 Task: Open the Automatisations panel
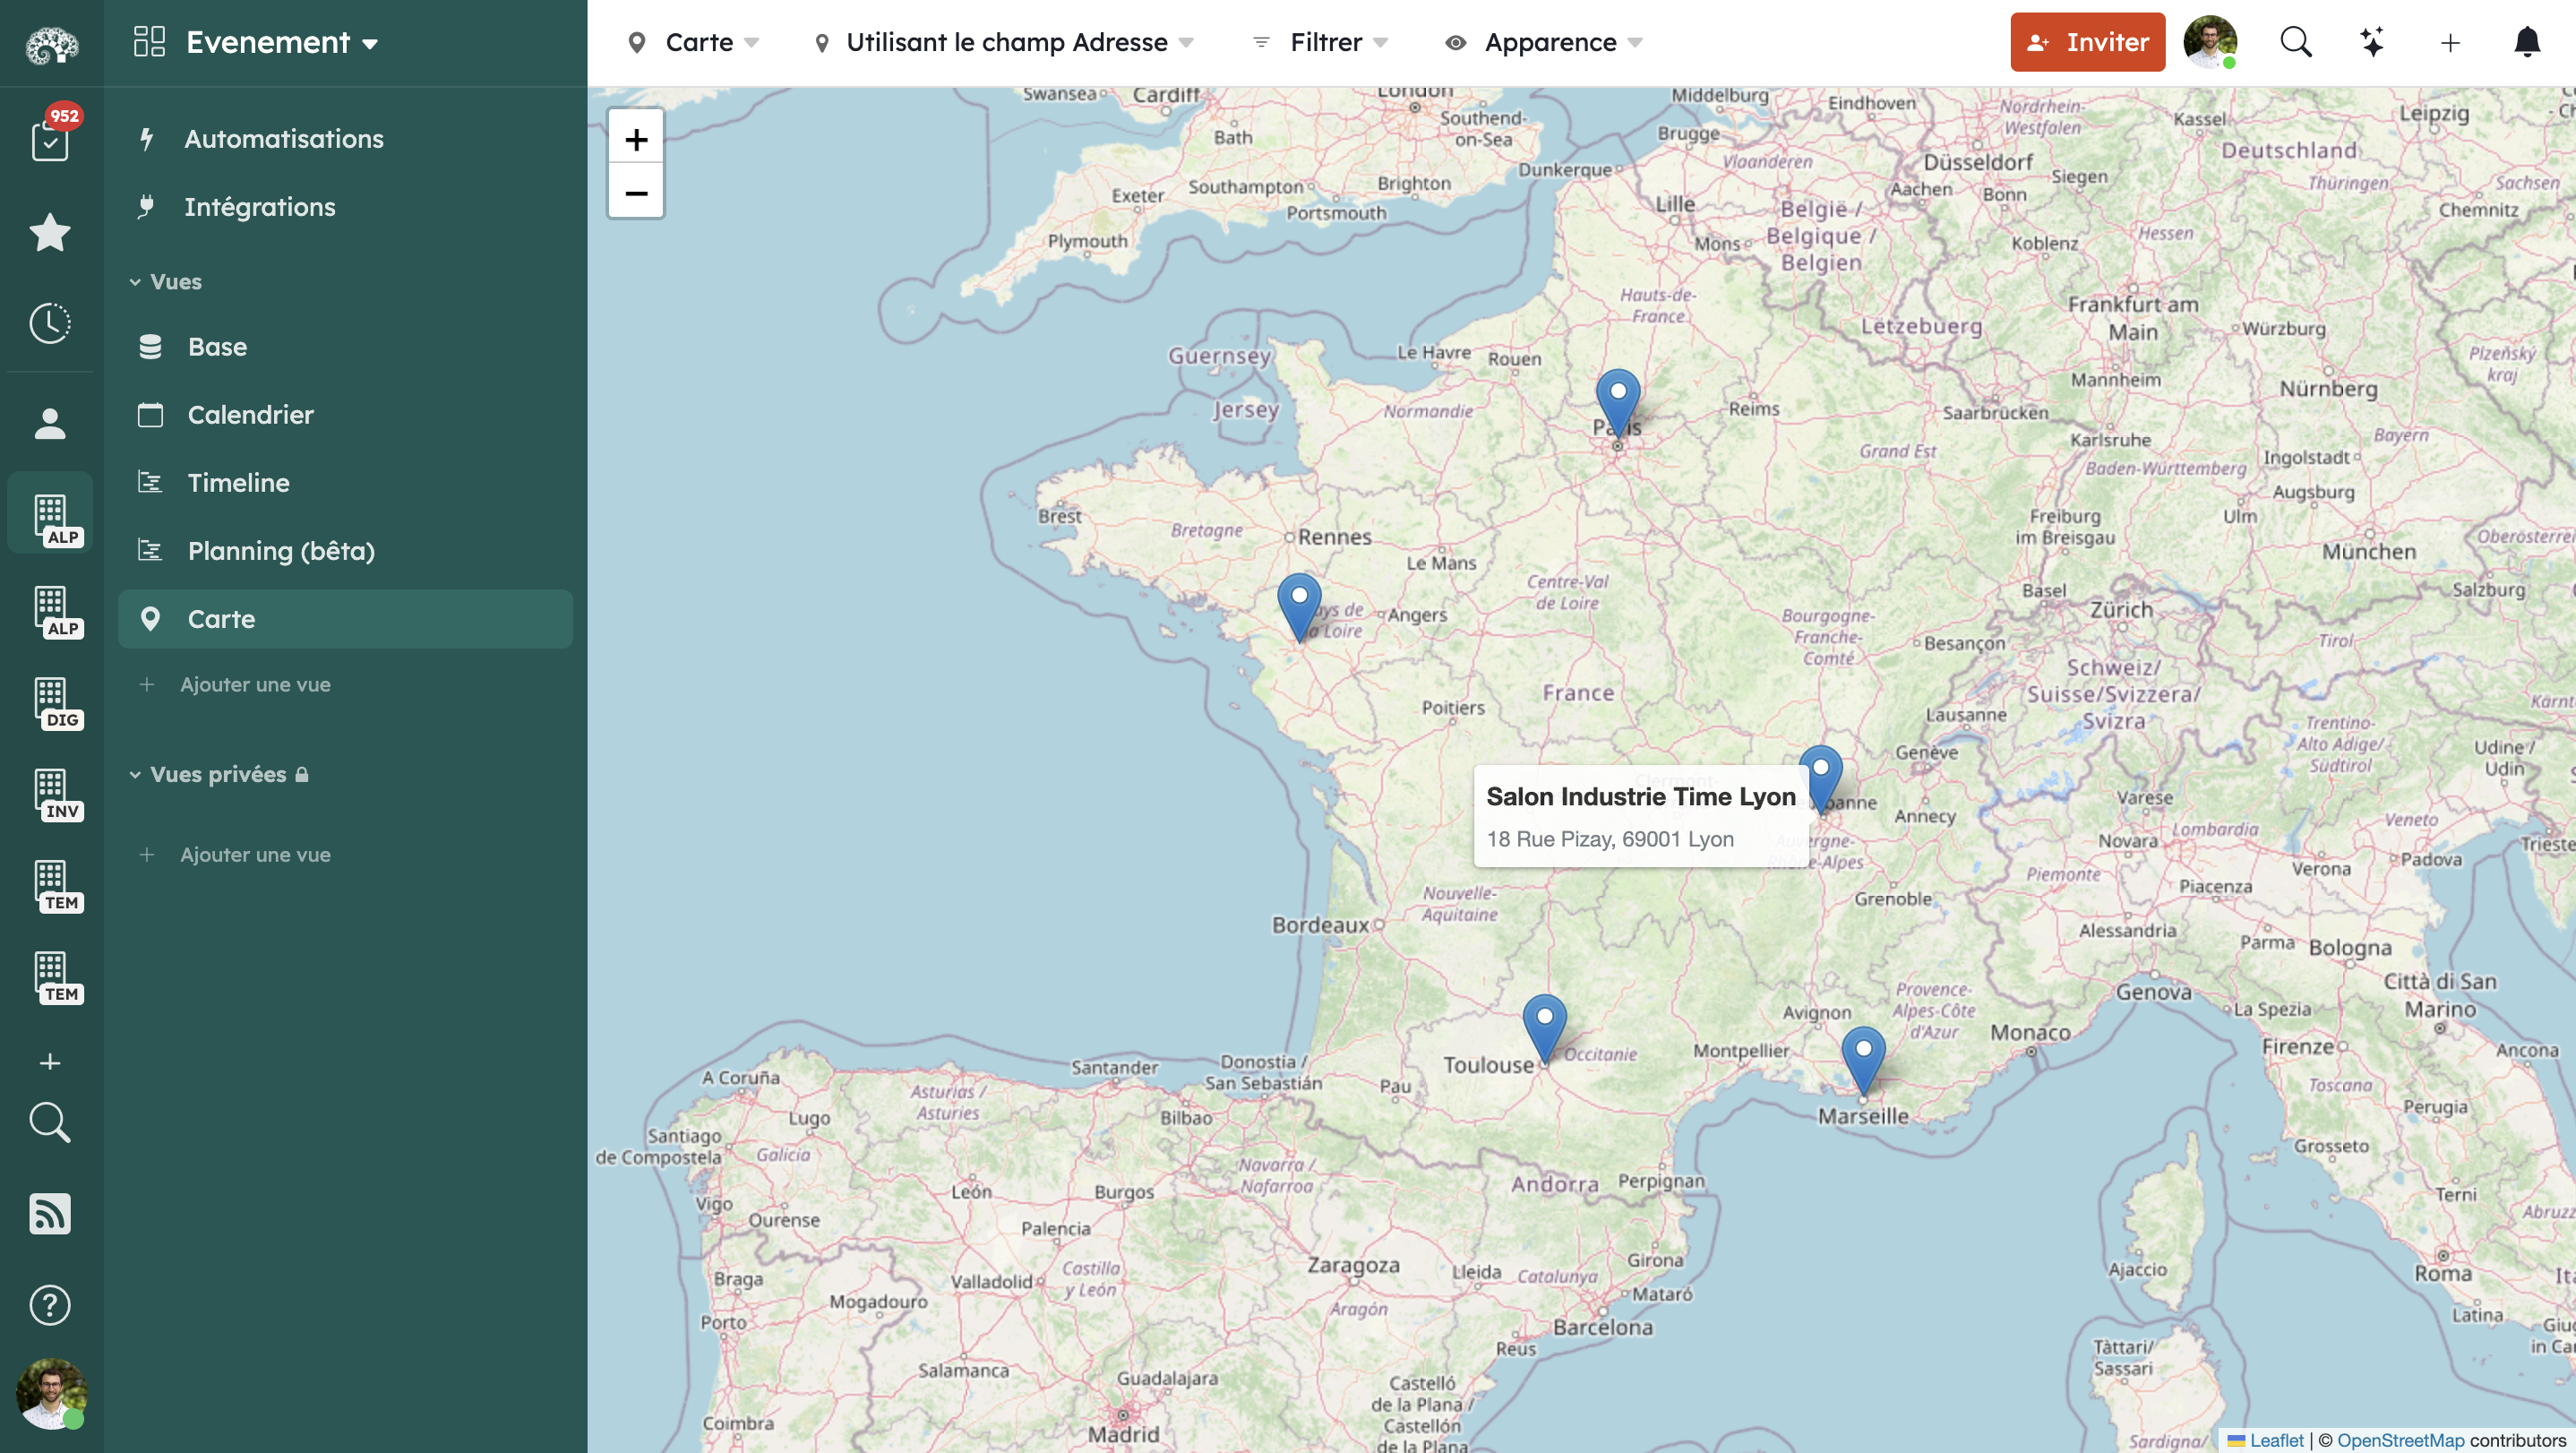click(x=283, y=138)
